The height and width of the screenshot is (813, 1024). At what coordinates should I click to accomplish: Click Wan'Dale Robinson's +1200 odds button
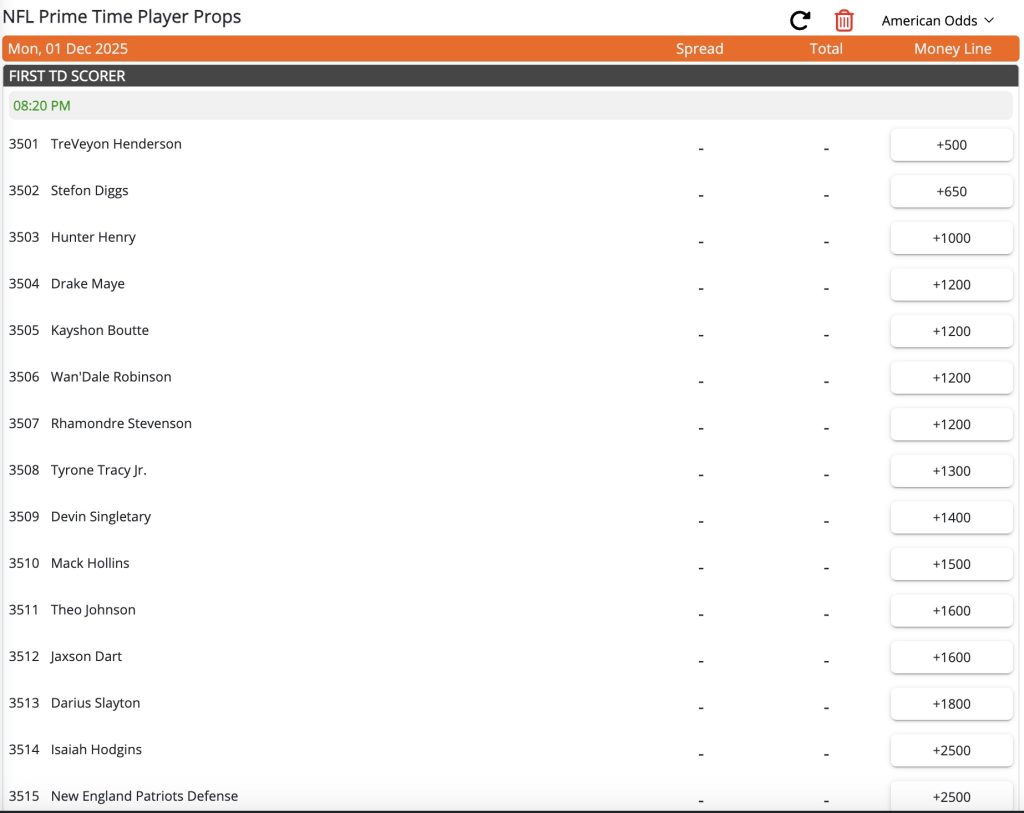[x=951, y=377]
